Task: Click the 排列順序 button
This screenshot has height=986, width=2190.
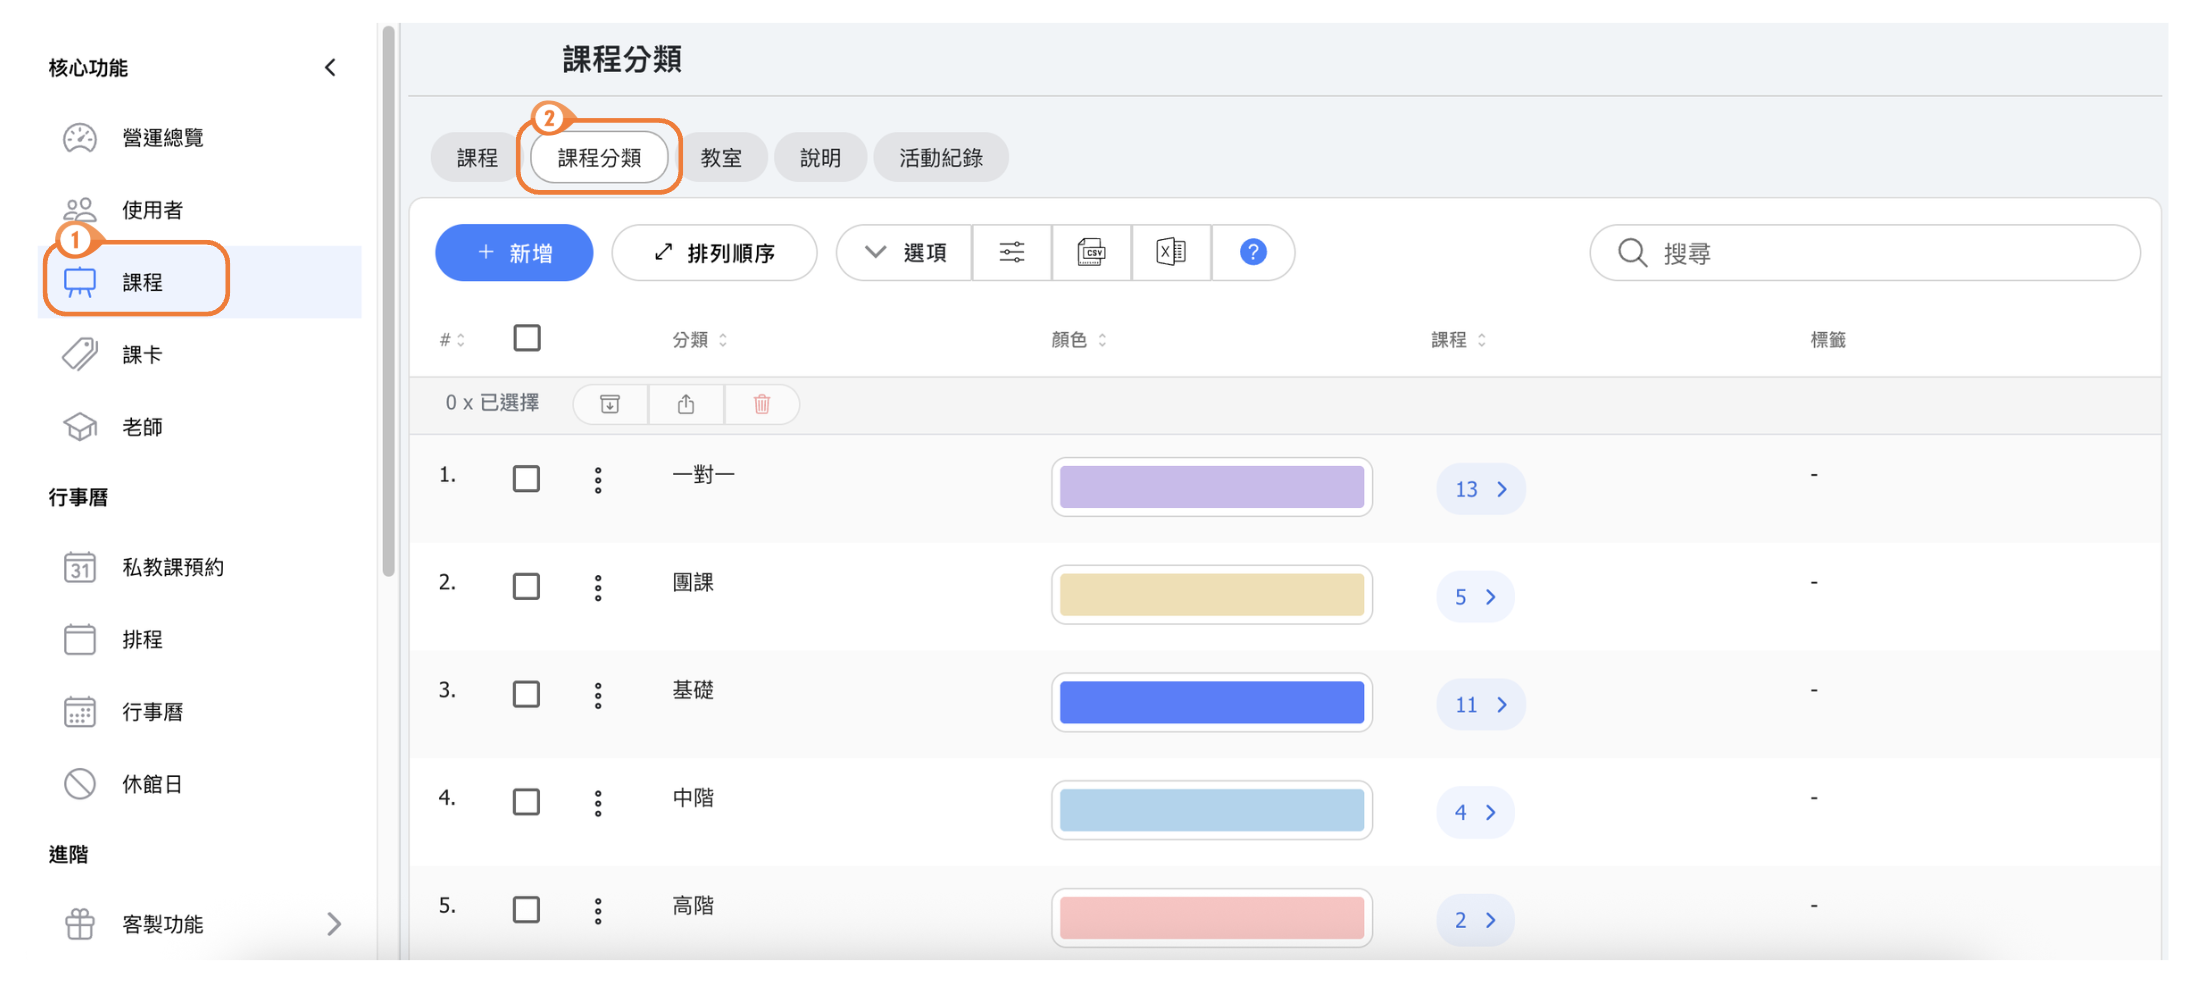Action: point(714,252)
